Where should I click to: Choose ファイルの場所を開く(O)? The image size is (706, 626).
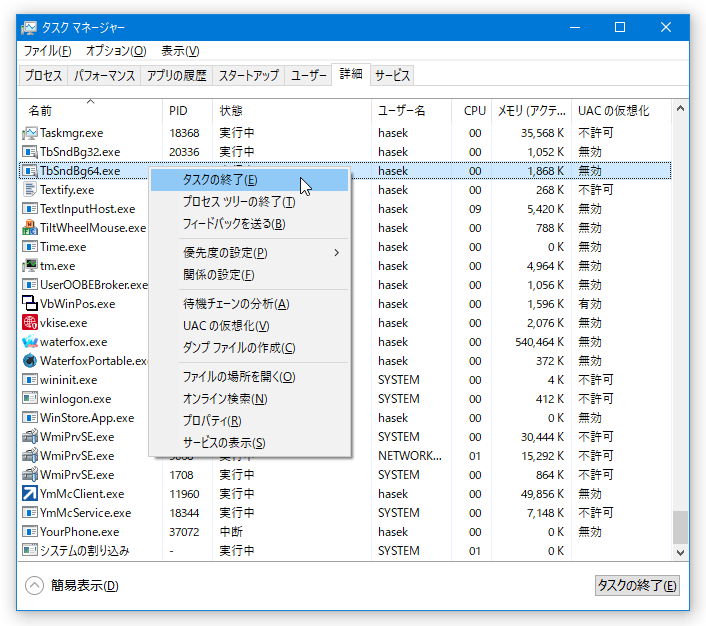(249, 377)
